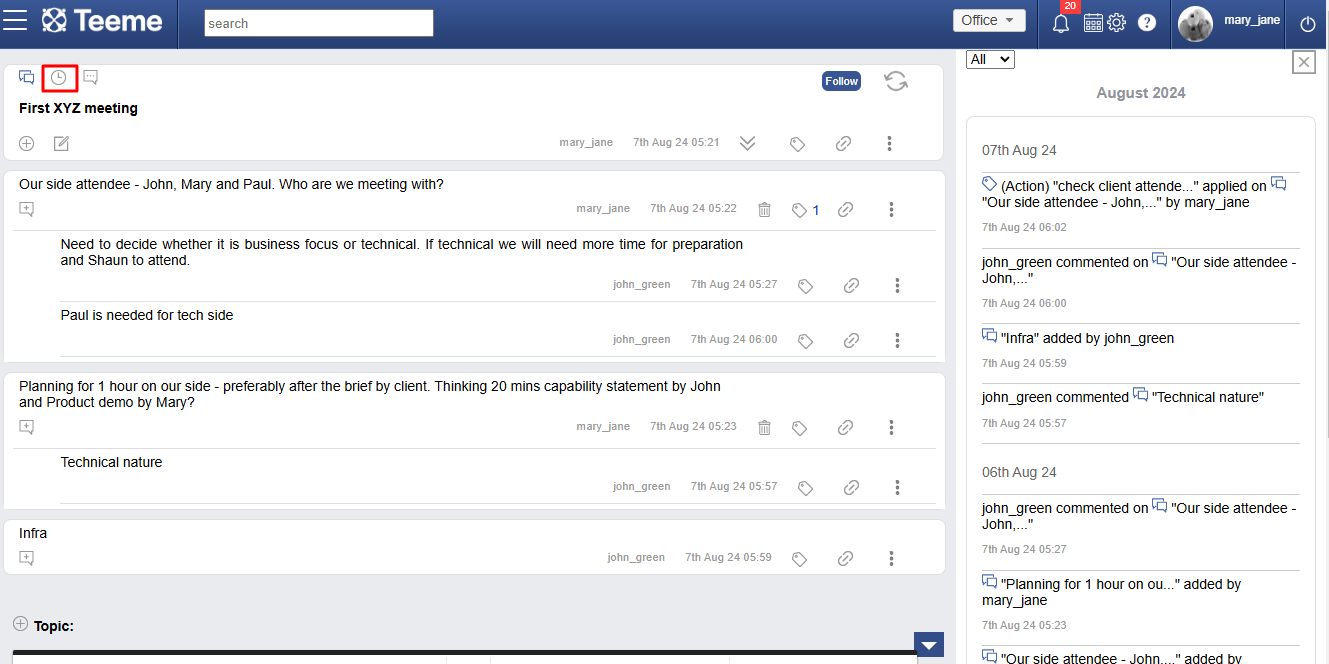Click the 07th Aug 24 date heading
1329x664 pixels.
pos(1019,150)
